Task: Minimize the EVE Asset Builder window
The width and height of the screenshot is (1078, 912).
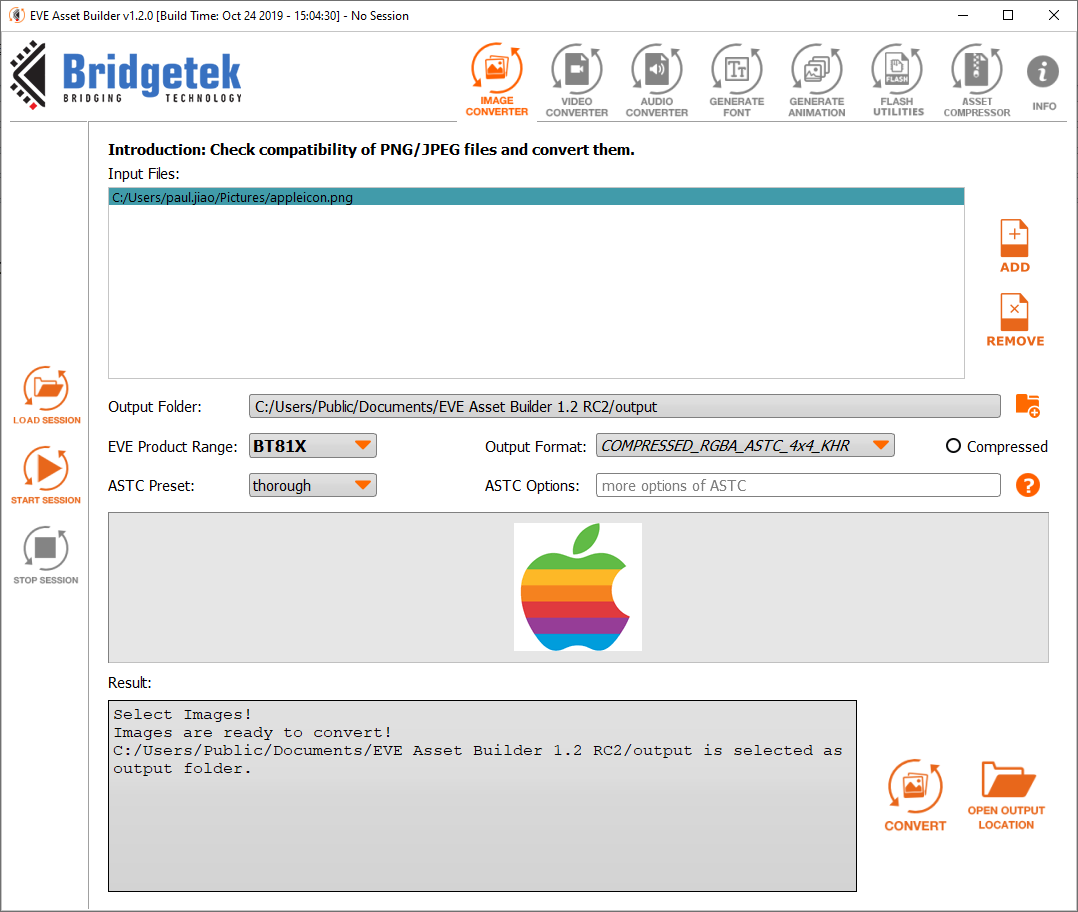Action: (963, 15)
